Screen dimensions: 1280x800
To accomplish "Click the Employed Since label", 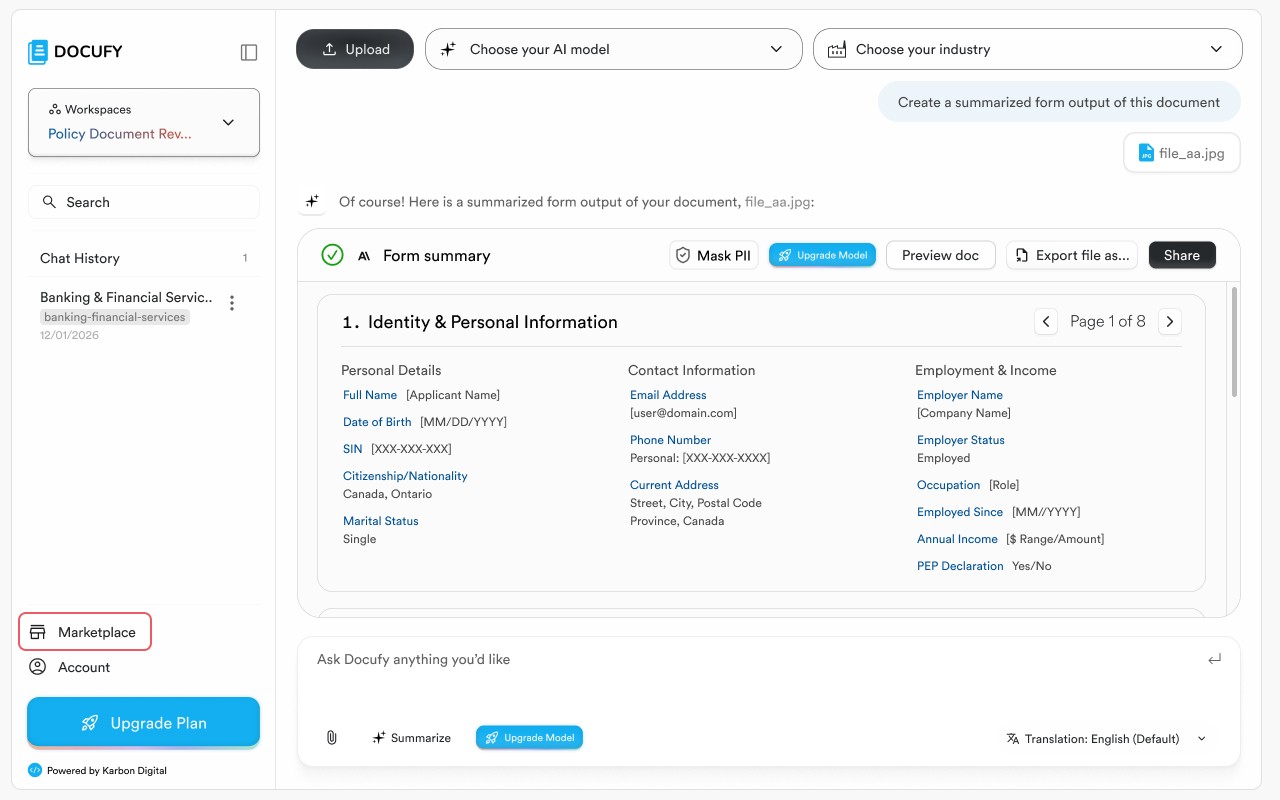I will pos(960,512).
